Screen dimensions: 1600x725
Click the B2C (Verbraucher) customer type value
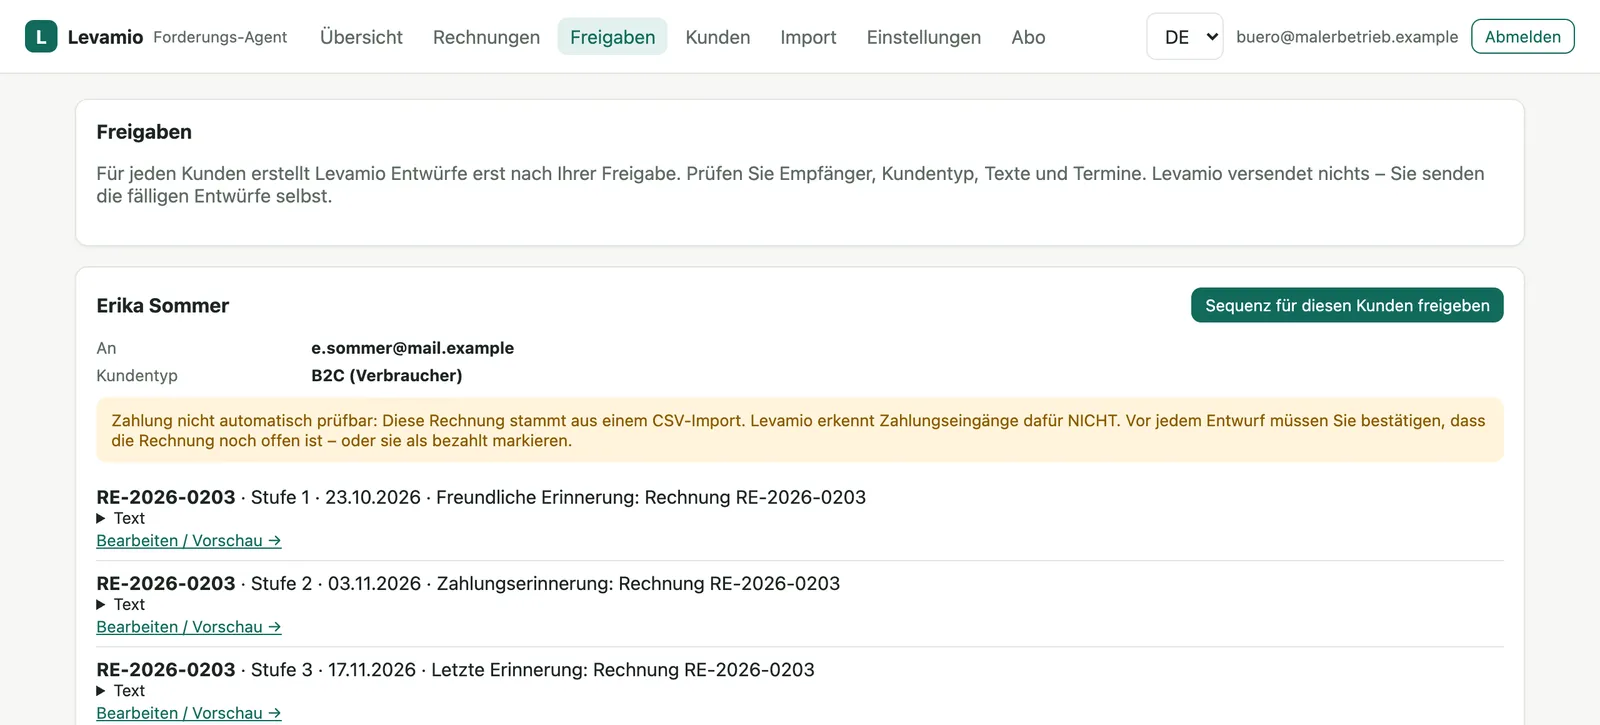[387, 376]
